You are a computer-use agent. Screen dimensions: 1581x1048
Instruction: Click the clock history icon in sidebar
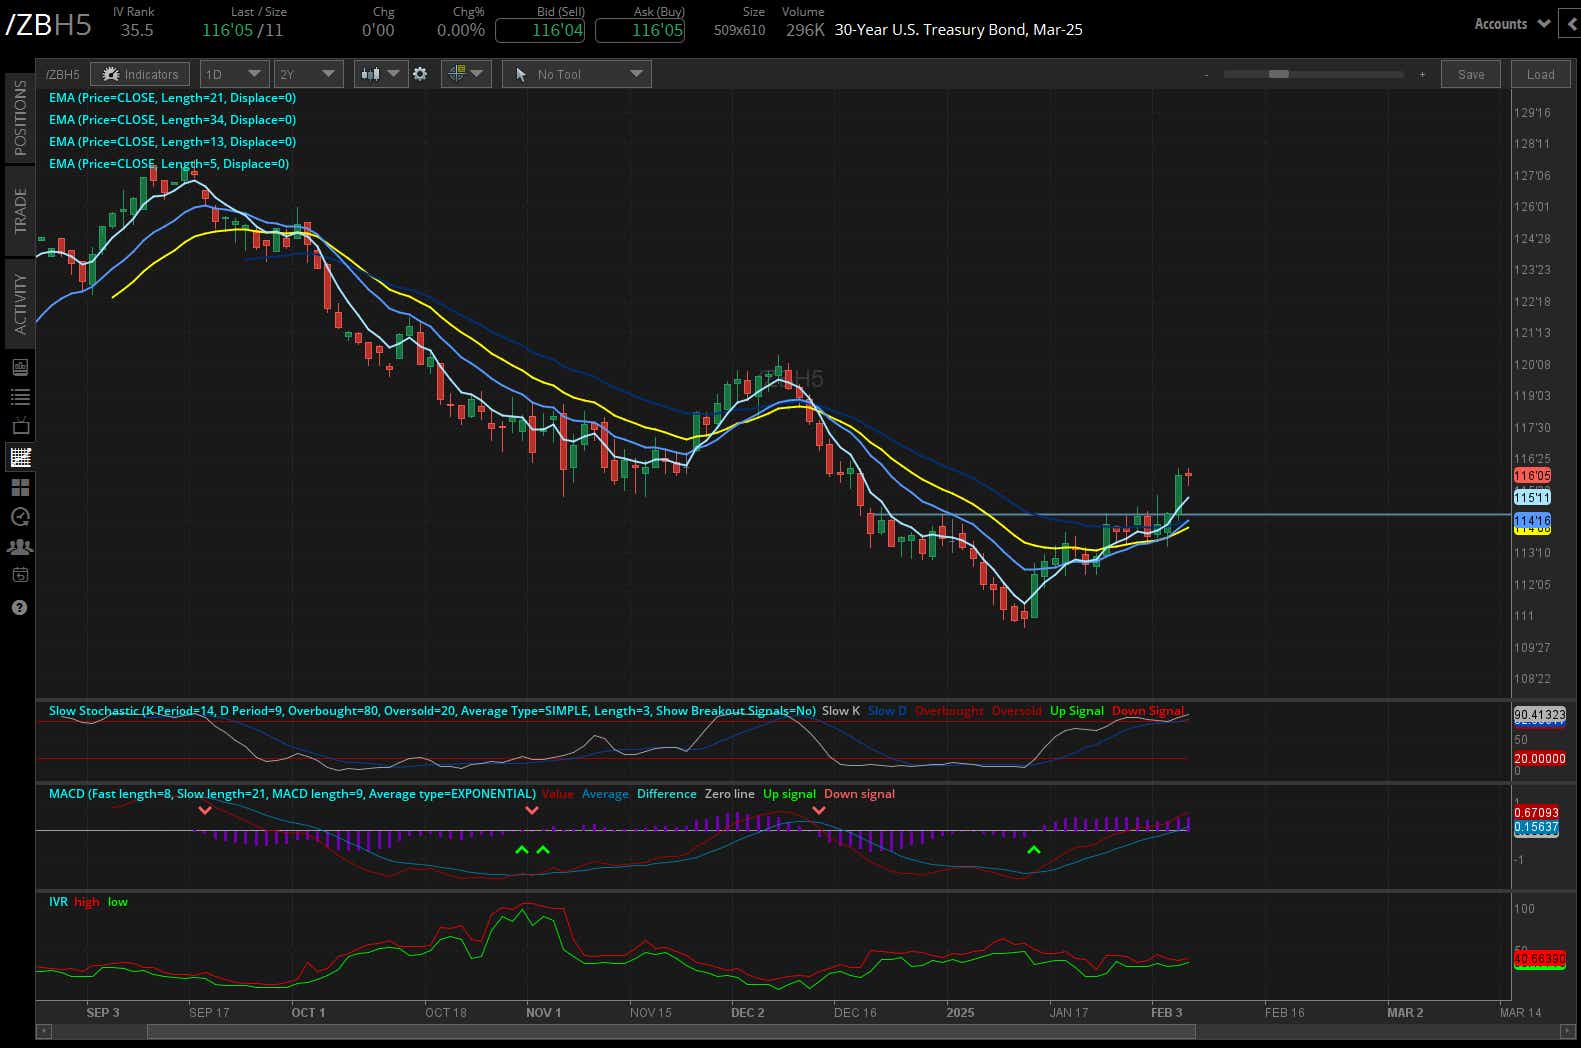point(20,517)
